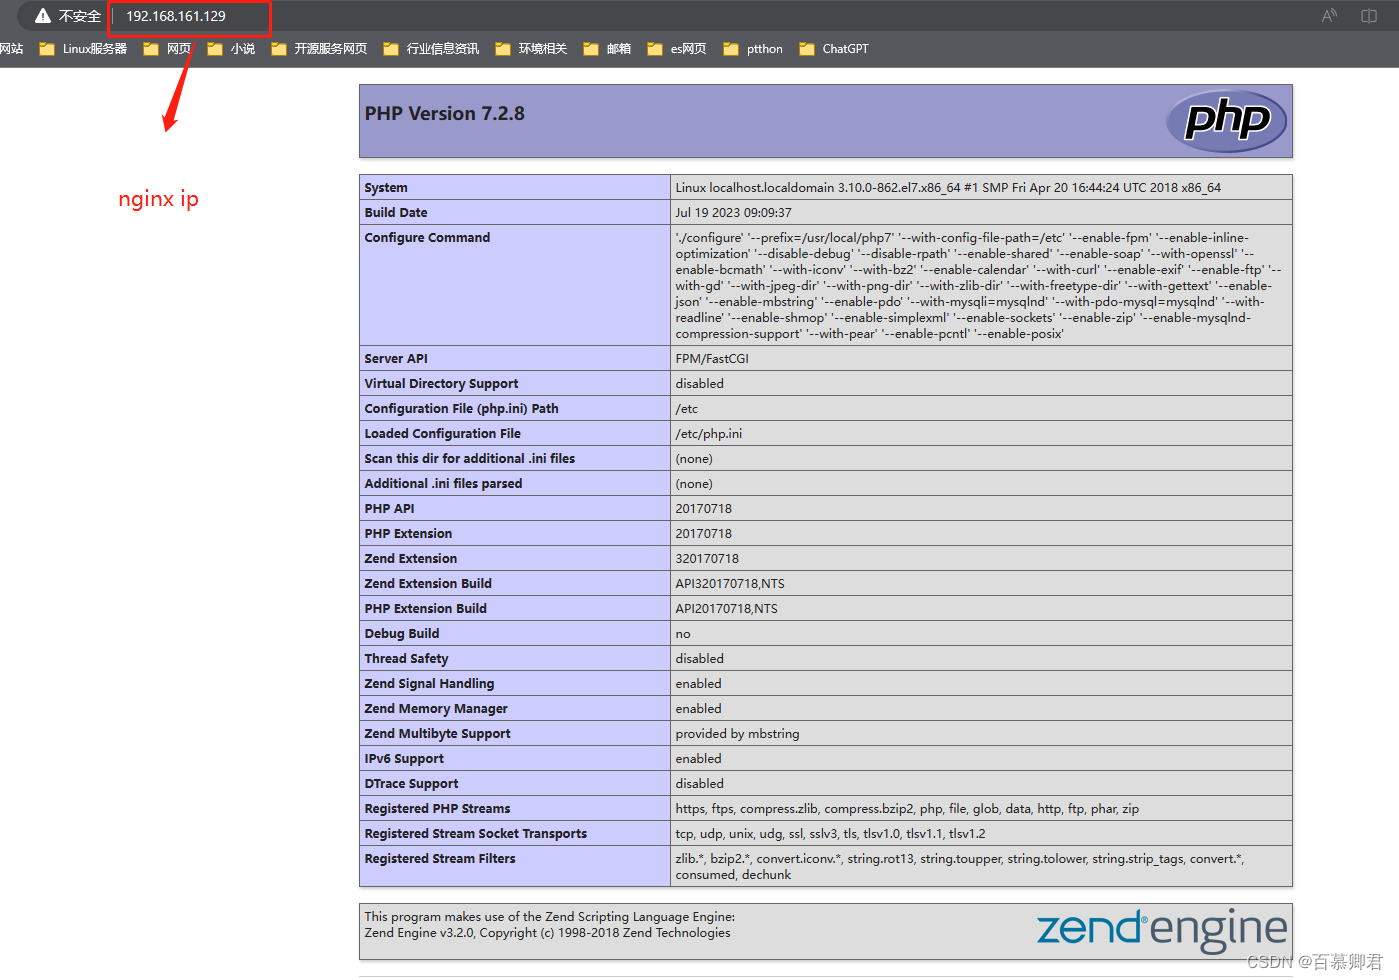Click the Additional .ini files parsed label
Image resolution: width=1399 pixels, height=980 pixels.
(x=443, y=484)
